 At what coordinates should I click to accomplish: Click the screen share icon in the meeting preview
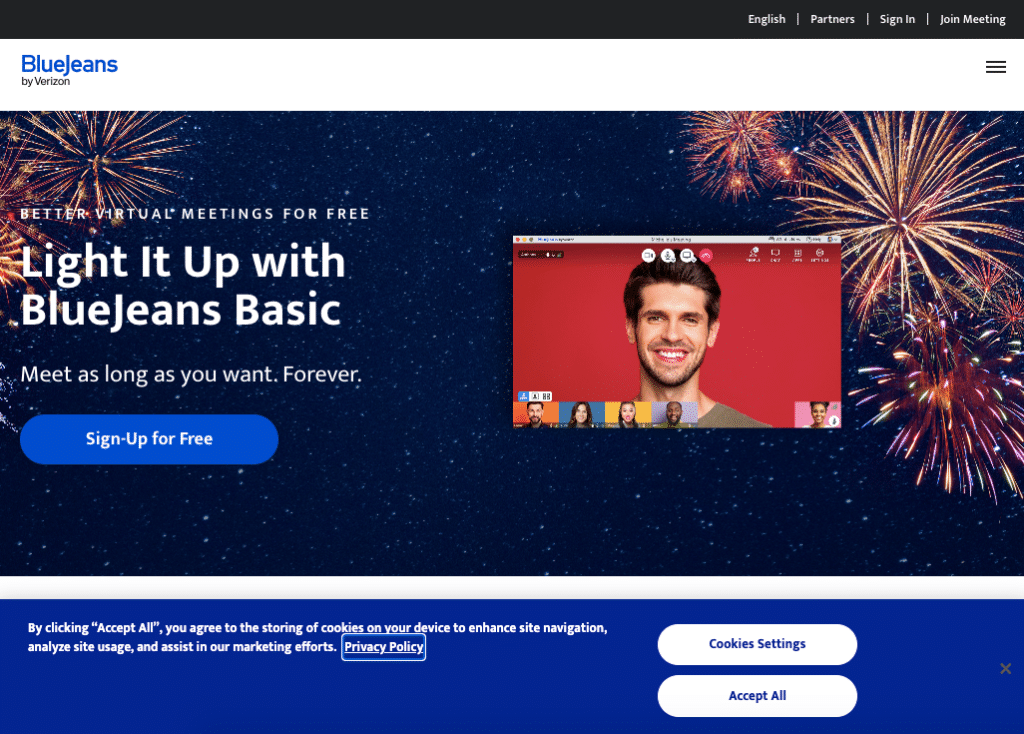[687, 255]
